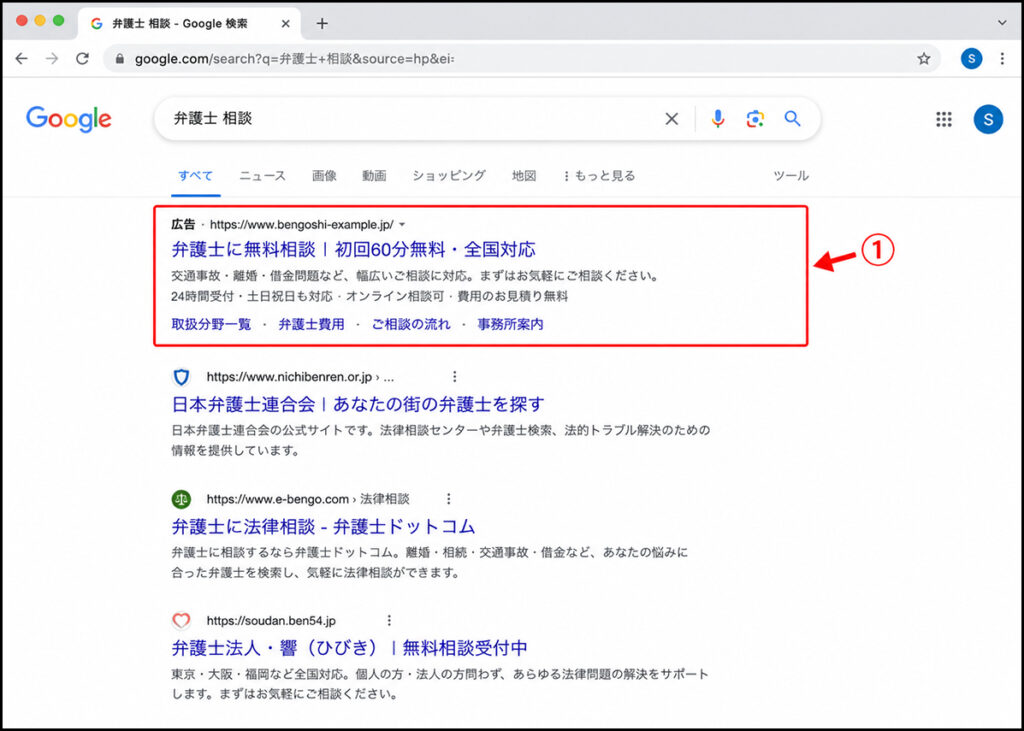Screen dimensions: 1024x731
Task: Switch to the 地図 tab
Action: (x=524, y=176)
